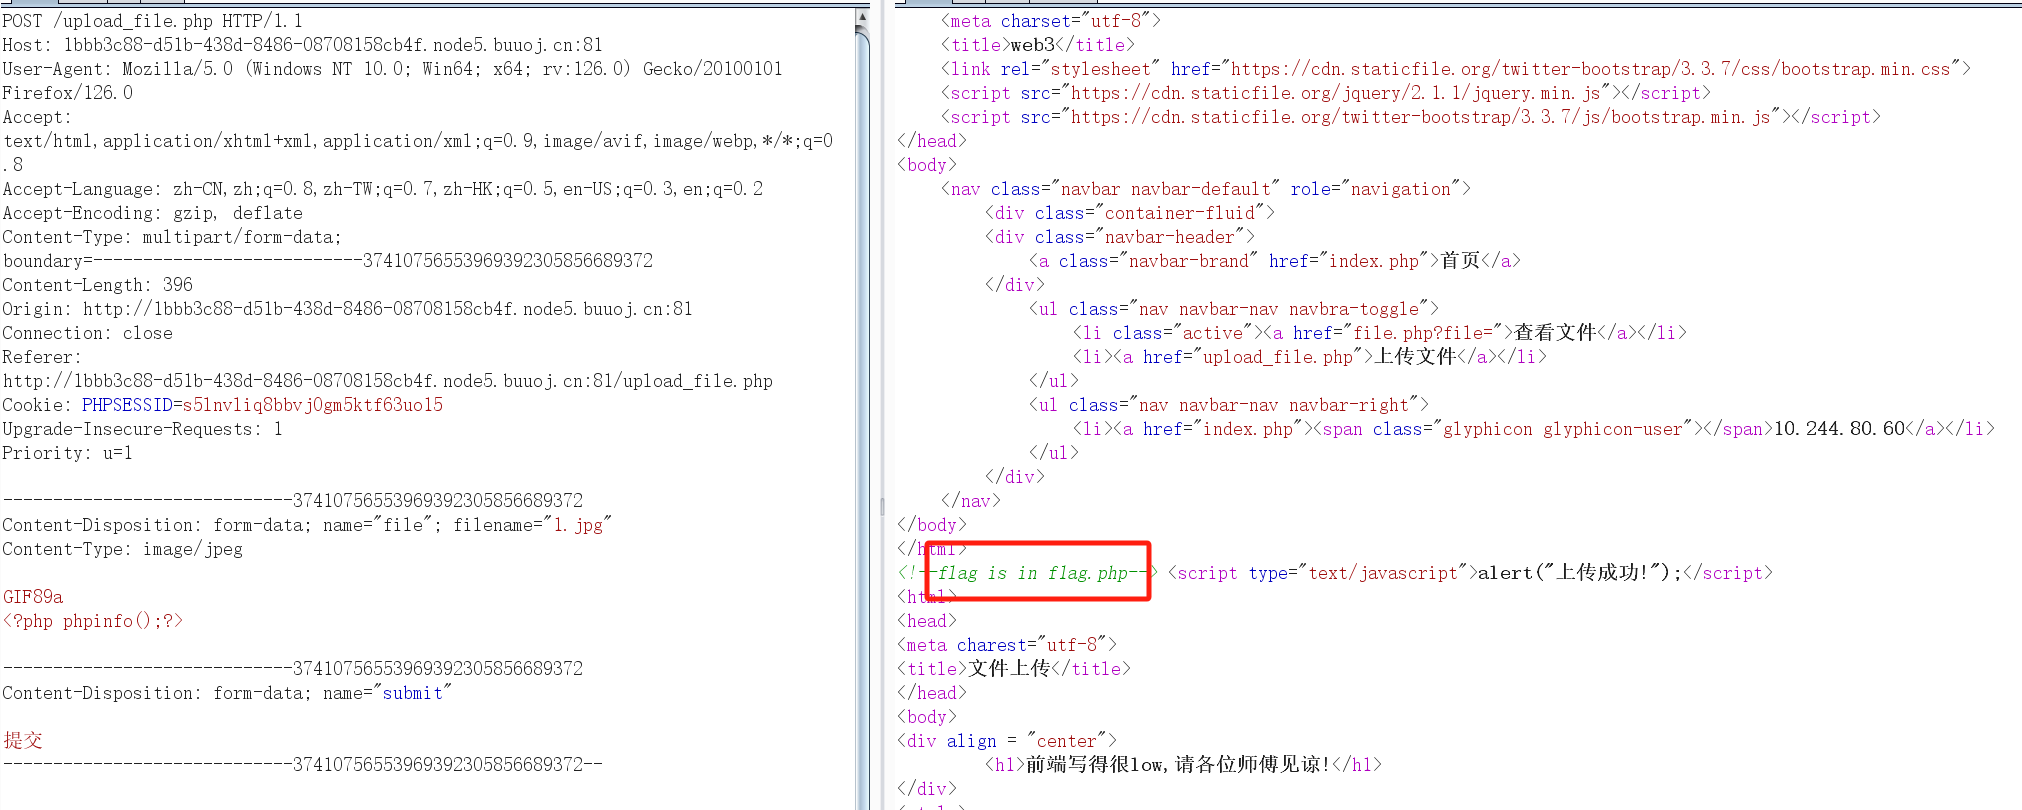Click the 'GIF89a' magic bytes line
Image resolution: width=2022 pixels, height=810 pixels.
[x=32, y=597]
